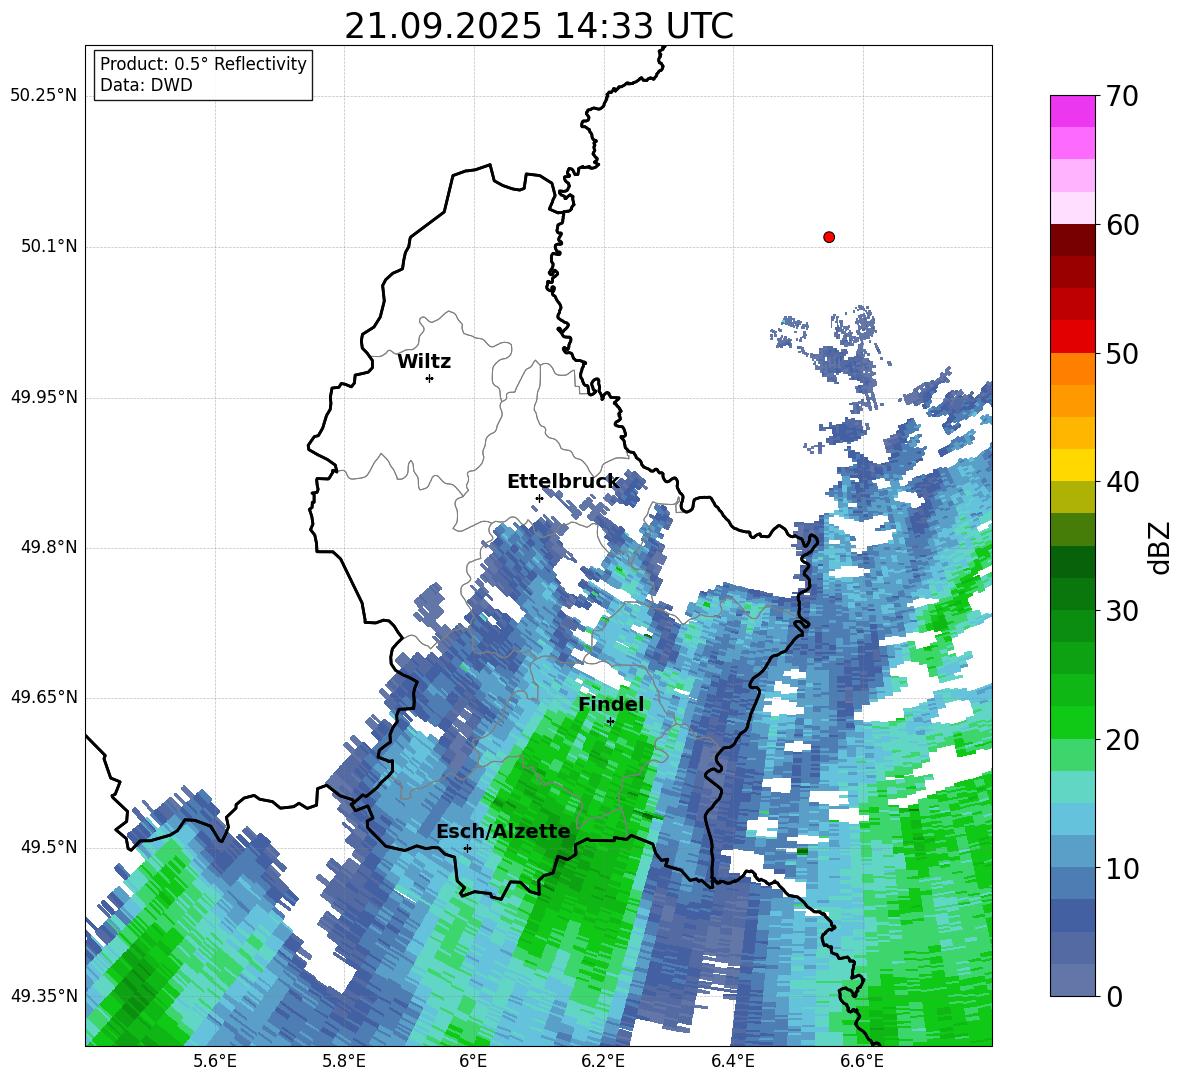Click the cross marker below Wiltz
The image size is (1184, 1081).
pyautogui.click(x=430, y=378)
